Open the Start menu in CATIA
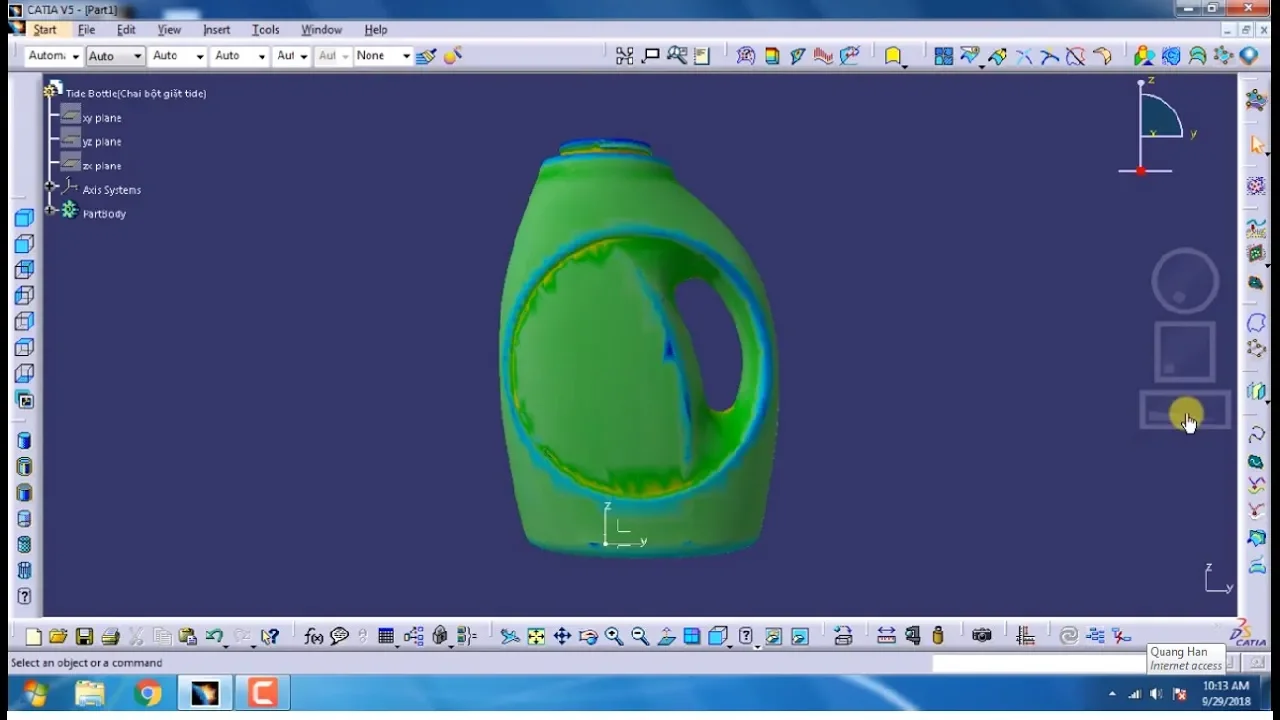Viewport: 1280px width, 720px height. pyautogui.click(x=45, y=29)
